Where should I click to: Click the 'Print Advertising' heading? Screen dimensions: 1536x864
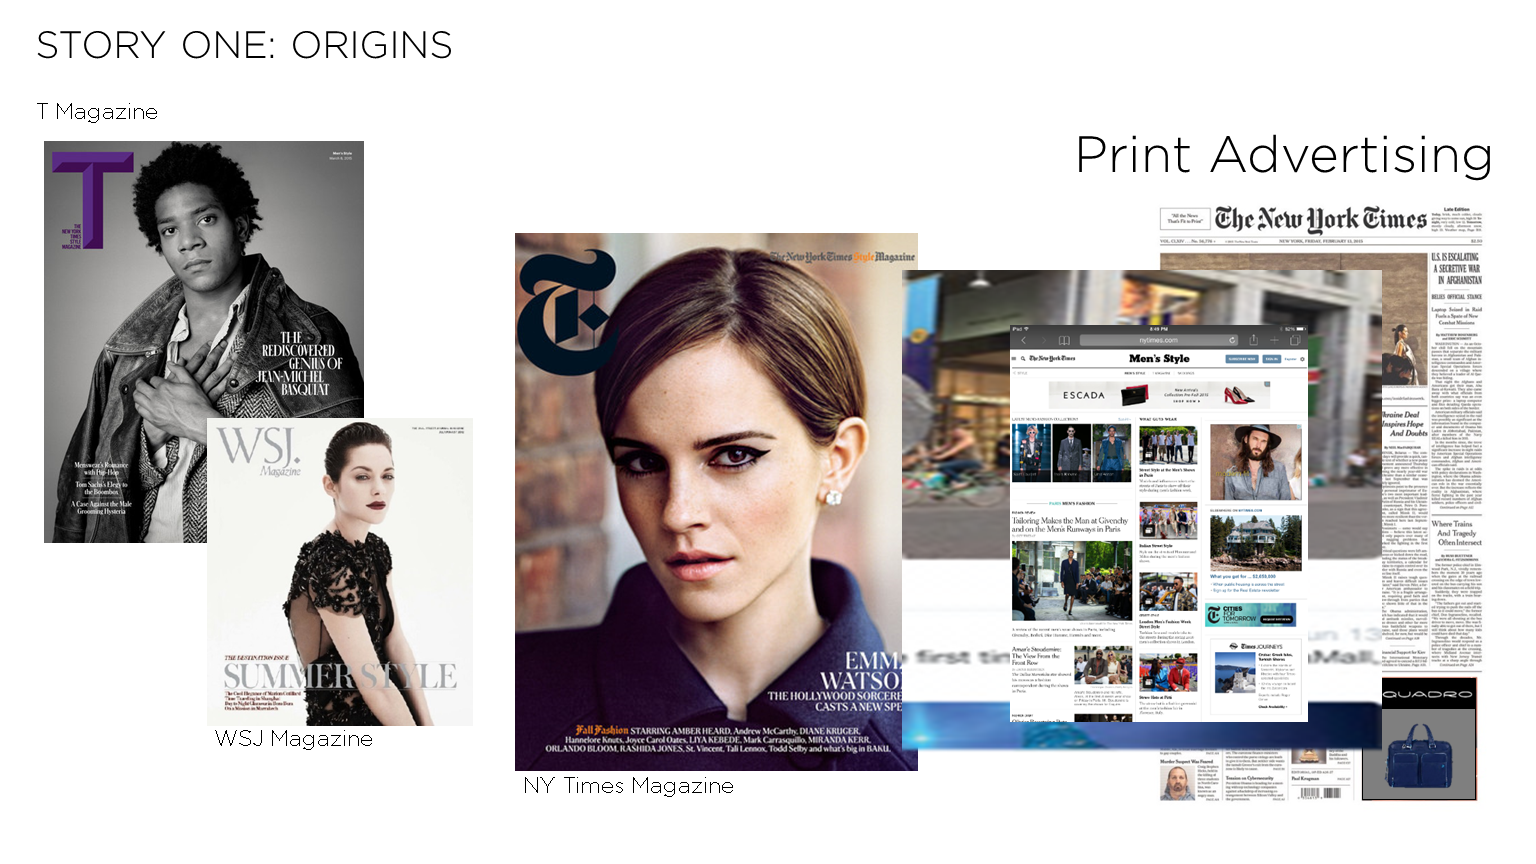click(x=1284, y=155)
